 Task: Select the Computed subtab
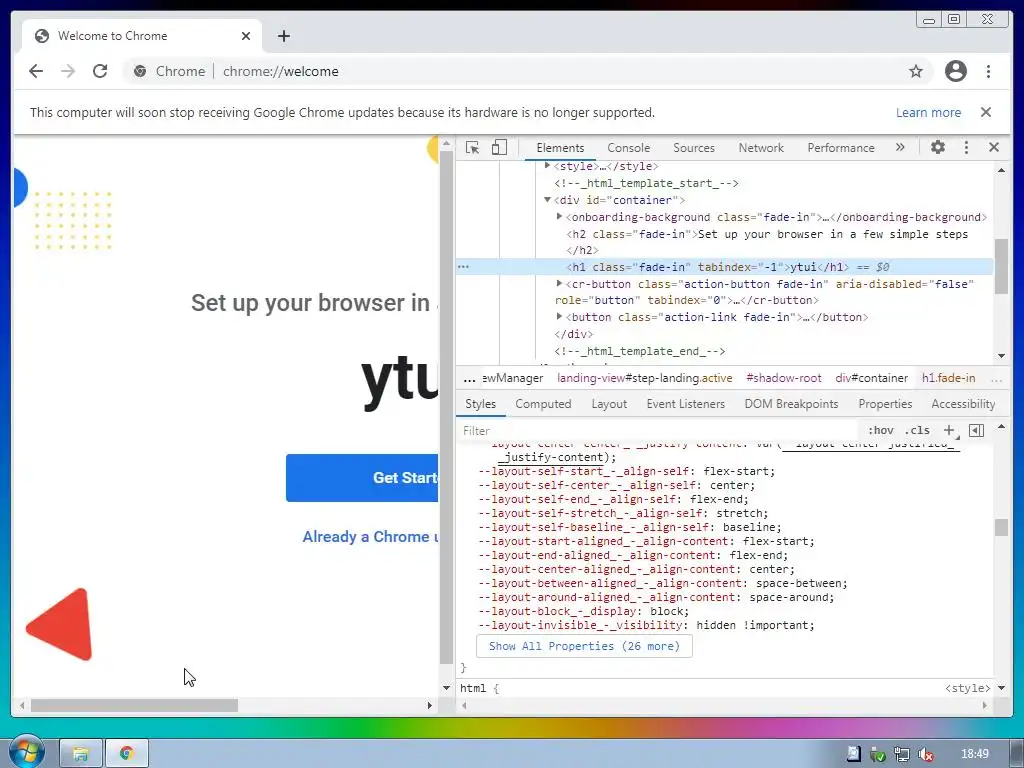click(543, 404)
